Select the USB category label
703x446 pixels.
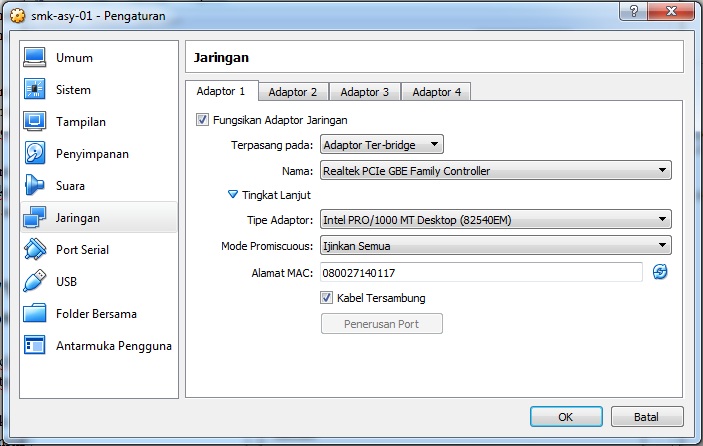point(66,281)
